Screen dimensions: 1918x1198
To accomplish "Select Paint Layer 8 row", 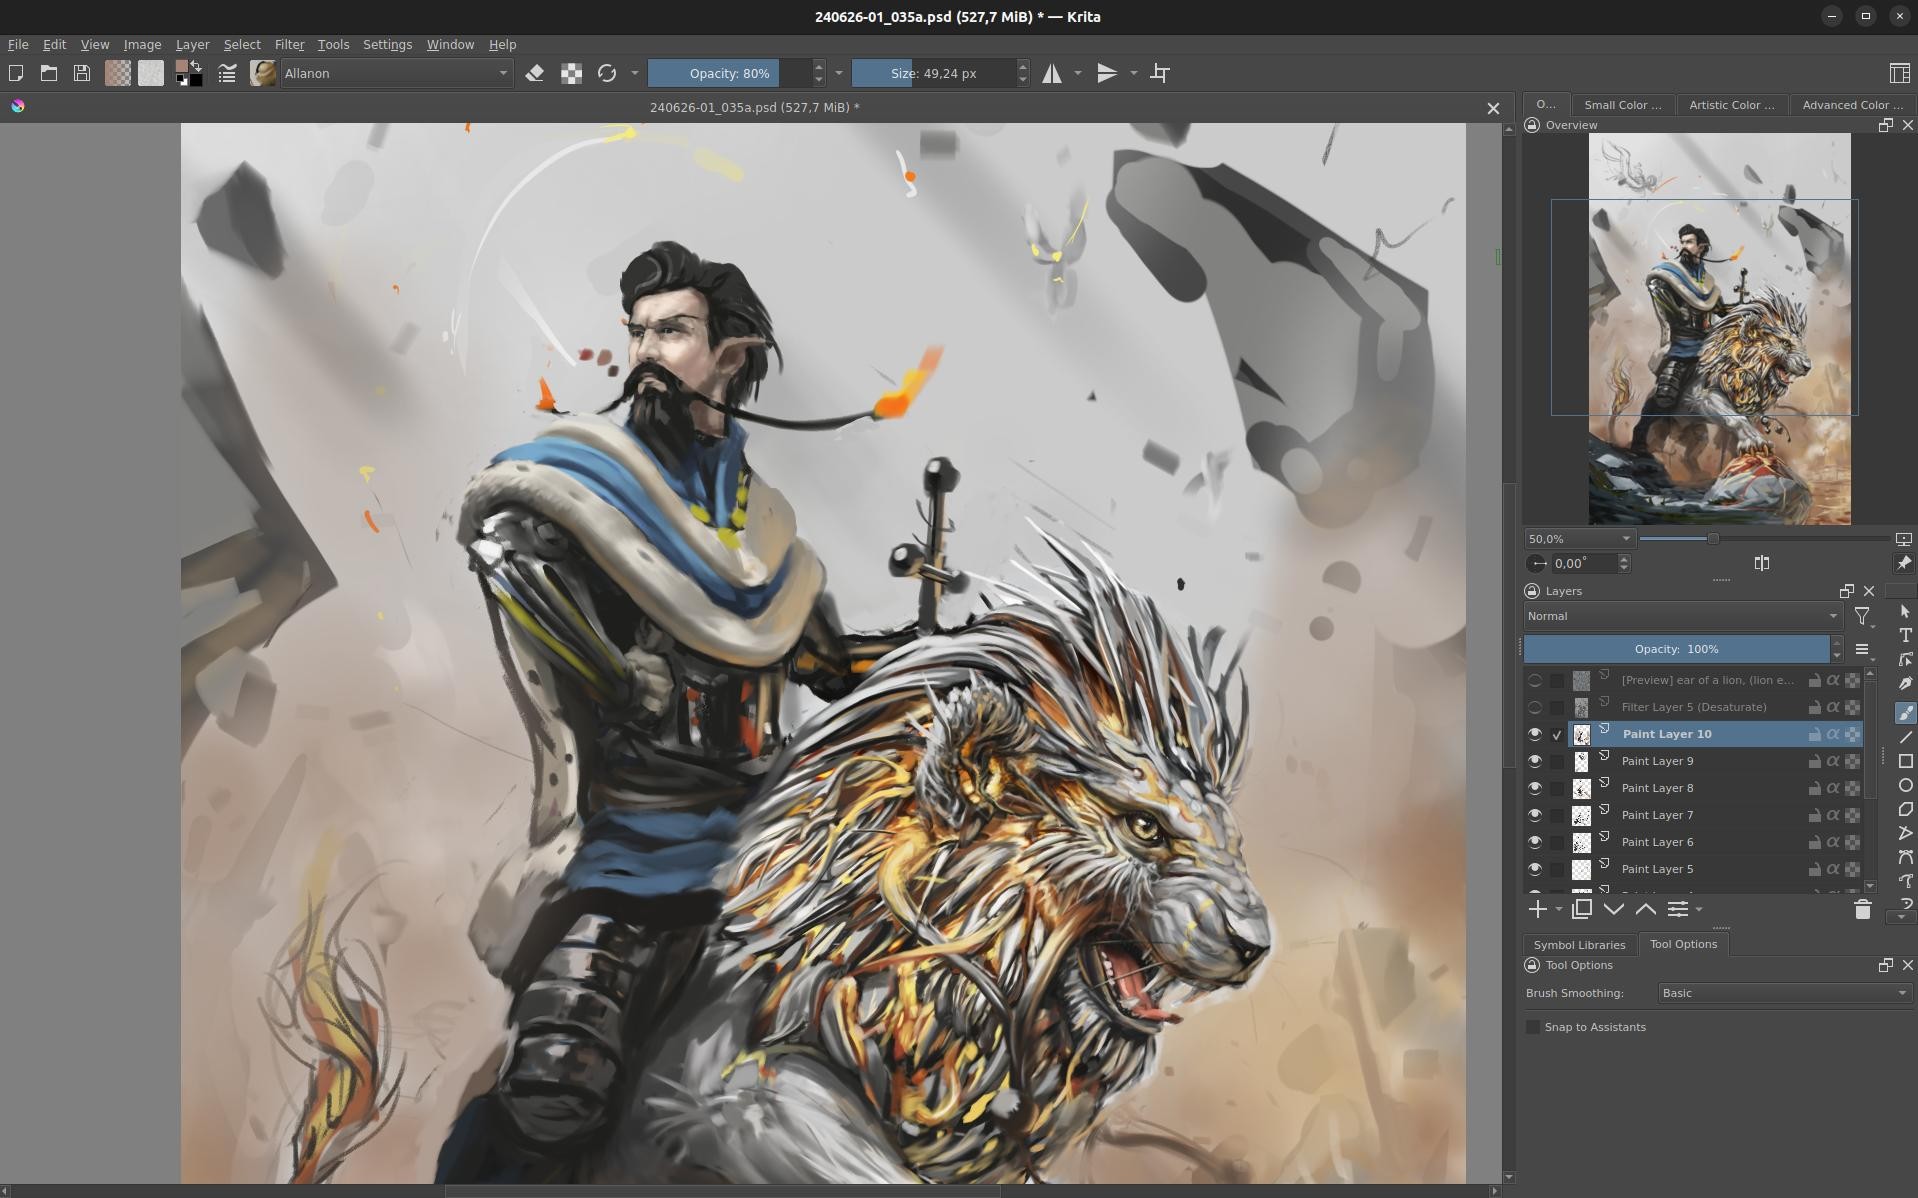I will [1715, 789].
